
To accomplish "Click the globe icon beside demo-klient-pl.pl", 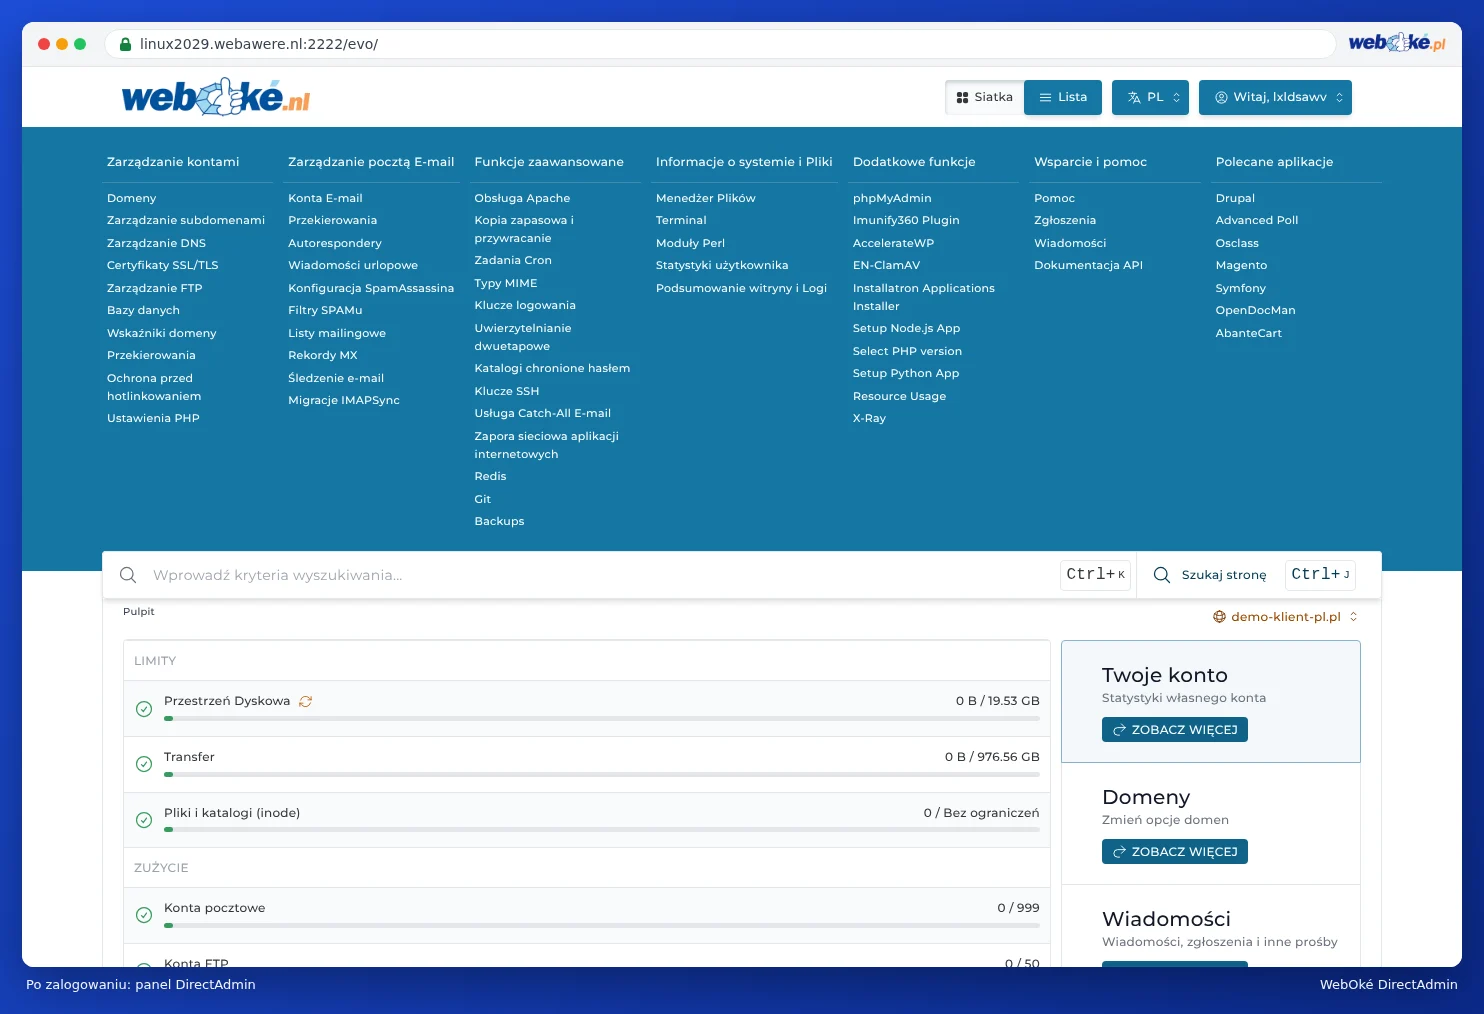I will pyautogui.click(x=1219, y=617).
